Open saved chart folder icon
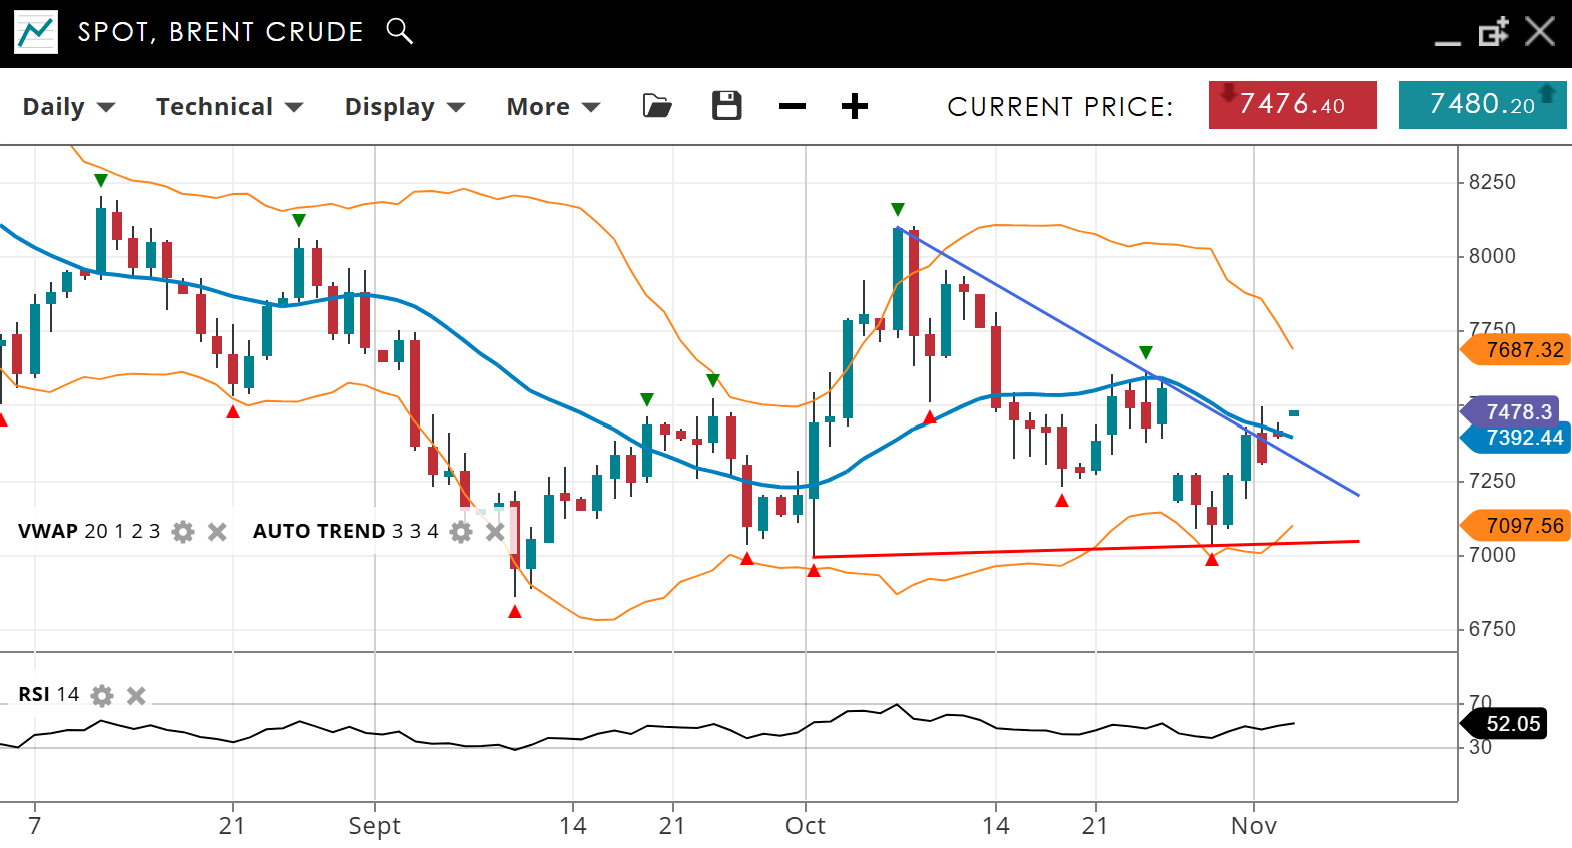Image resolution: width=1572 pixels, height=848 pixels. (657, 106)
